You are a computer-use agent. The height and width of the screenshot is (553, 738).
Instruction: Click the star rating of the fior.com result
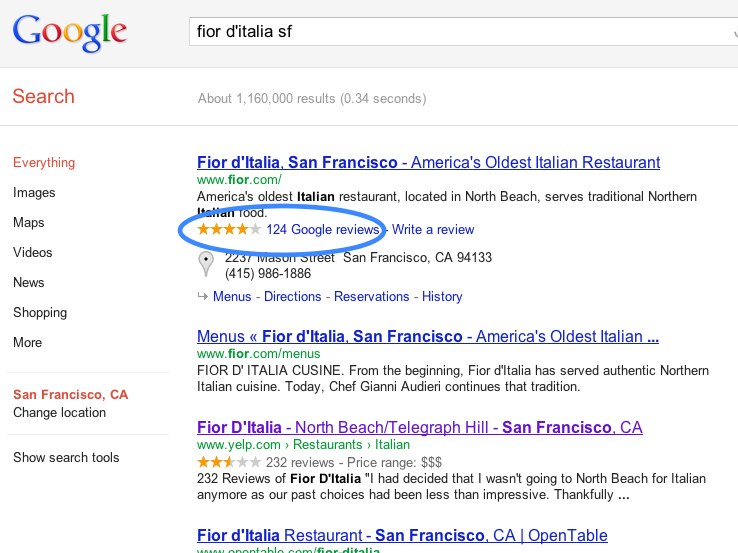tap(229, 230)
